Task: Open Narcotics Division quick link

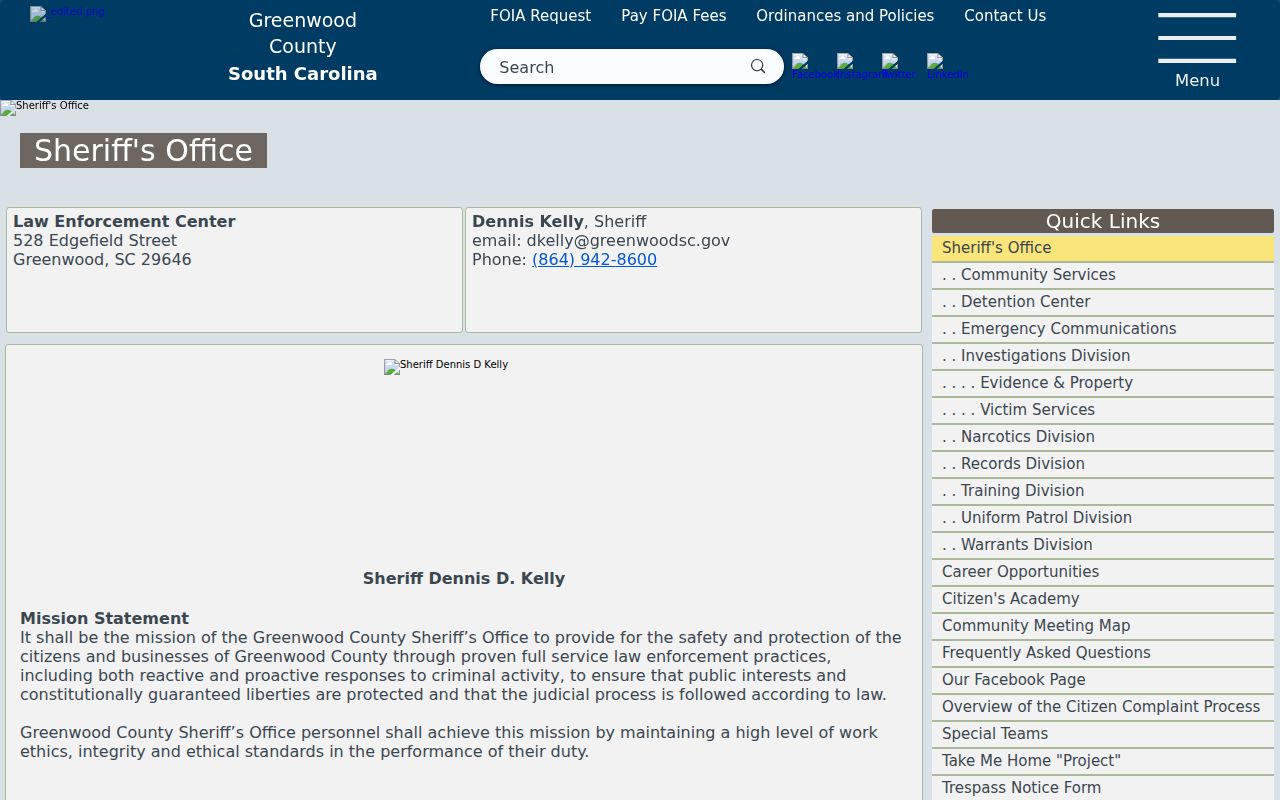Action: tap(1103, 437)
